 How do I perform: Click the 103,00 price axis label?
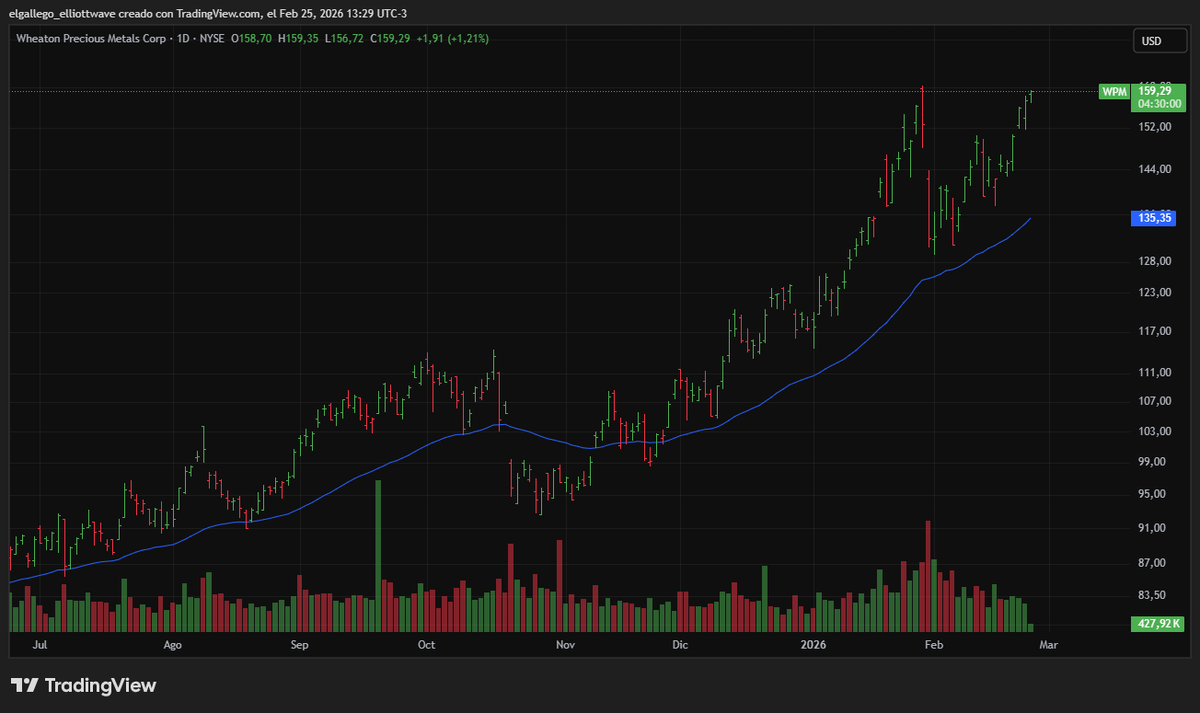[x=1154, y=431]
